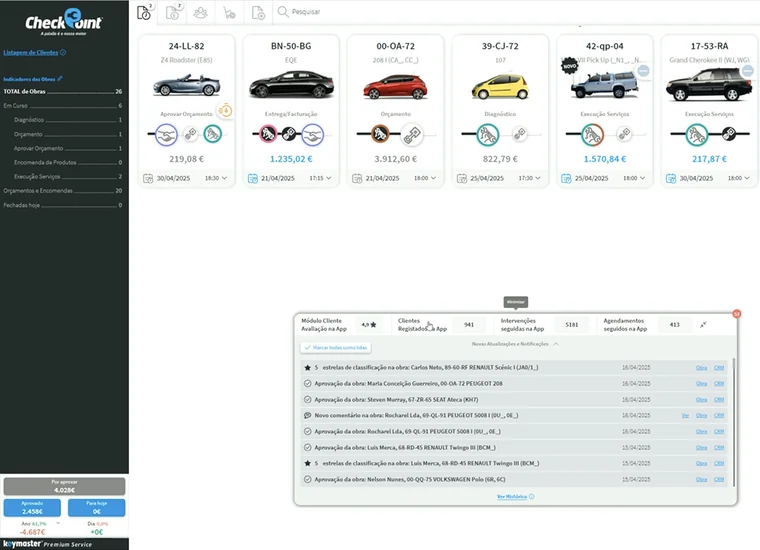The image size is (760, 550).
Task: Check 'Marcar todas como lidas'
Action: pyautogui.click(x=335, y=348)
